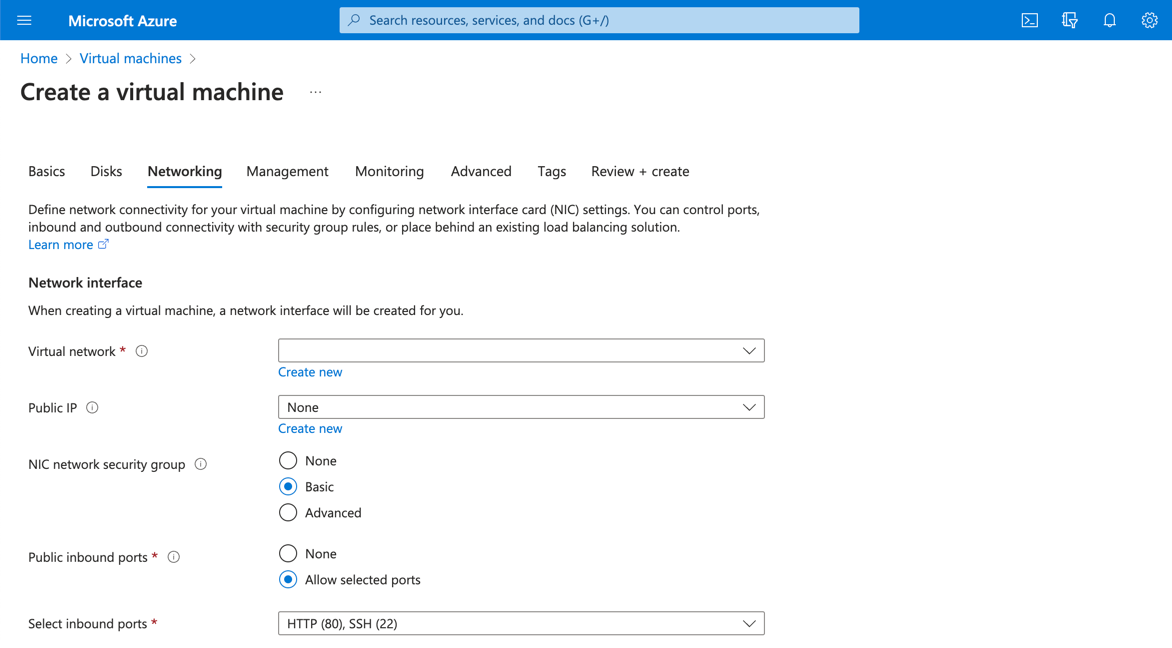
Task: Switch to the Advanced tab
Action: pos(481,171)
